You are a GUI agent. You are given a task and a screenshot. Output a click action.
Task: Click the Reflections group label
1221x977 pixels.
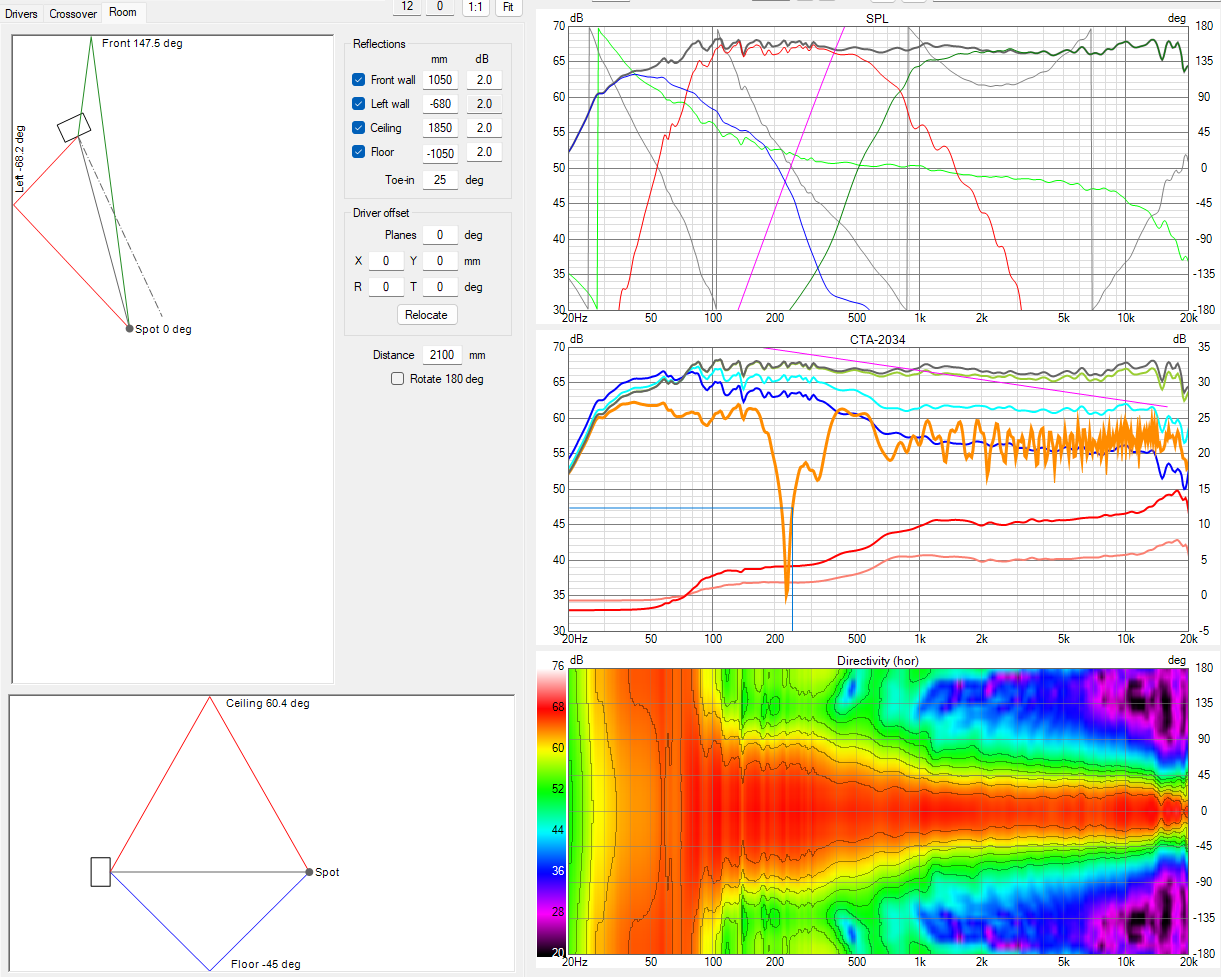pyautogui.click(x=380, y=44)
